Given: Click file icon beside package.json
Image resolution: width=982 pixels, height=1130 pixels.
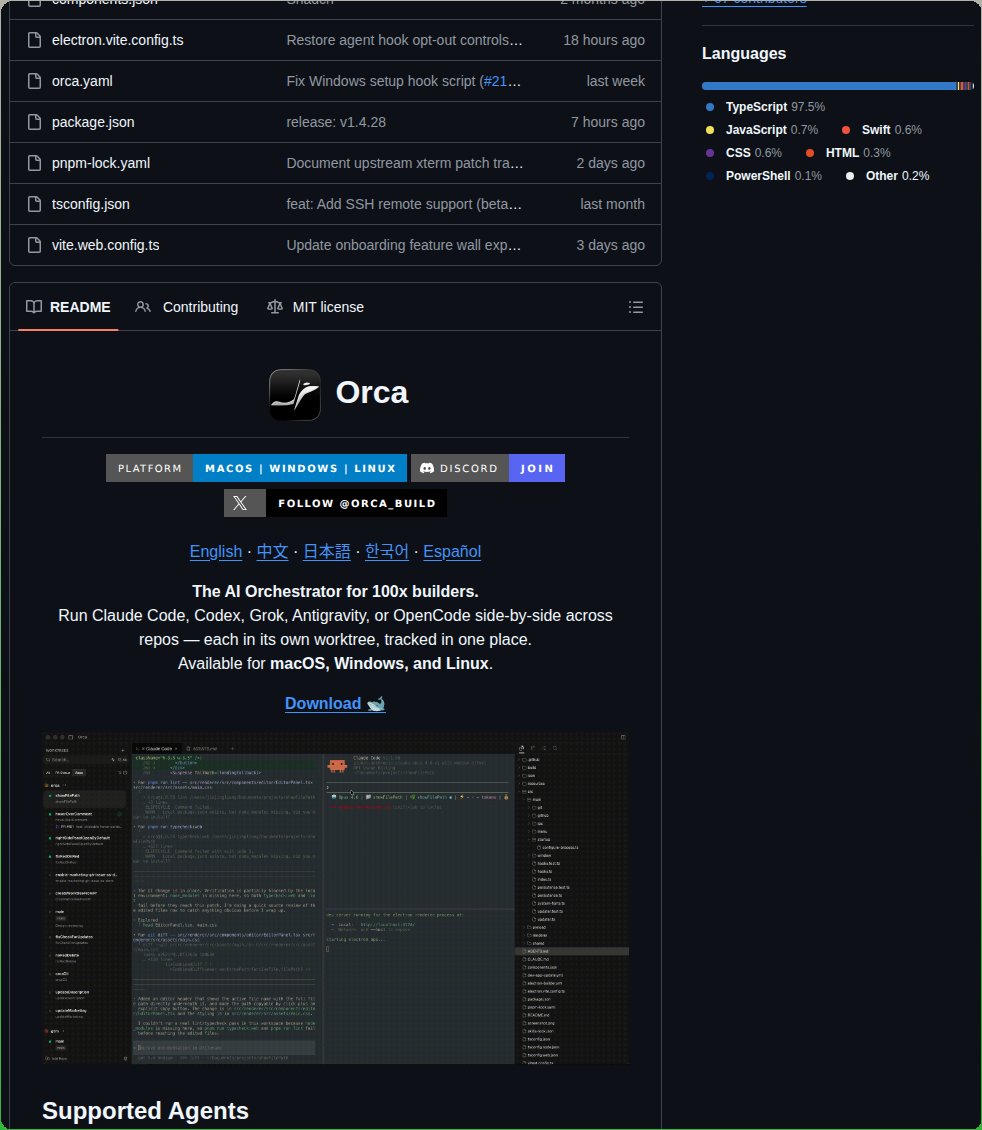Looking at the screenshot, I should 34,123.
